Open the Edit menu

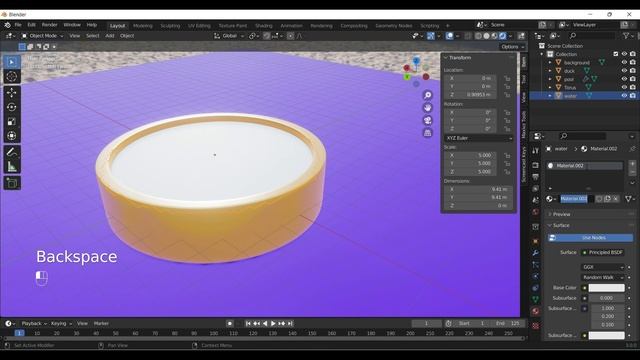(31, 25)
